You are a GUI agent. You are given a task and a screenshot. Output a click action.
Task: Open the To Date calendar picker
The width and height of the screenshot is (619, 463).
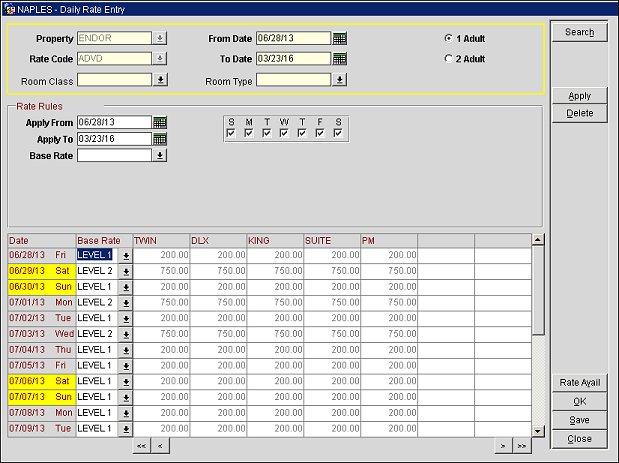pyautogui.click(x=339, y=59)
